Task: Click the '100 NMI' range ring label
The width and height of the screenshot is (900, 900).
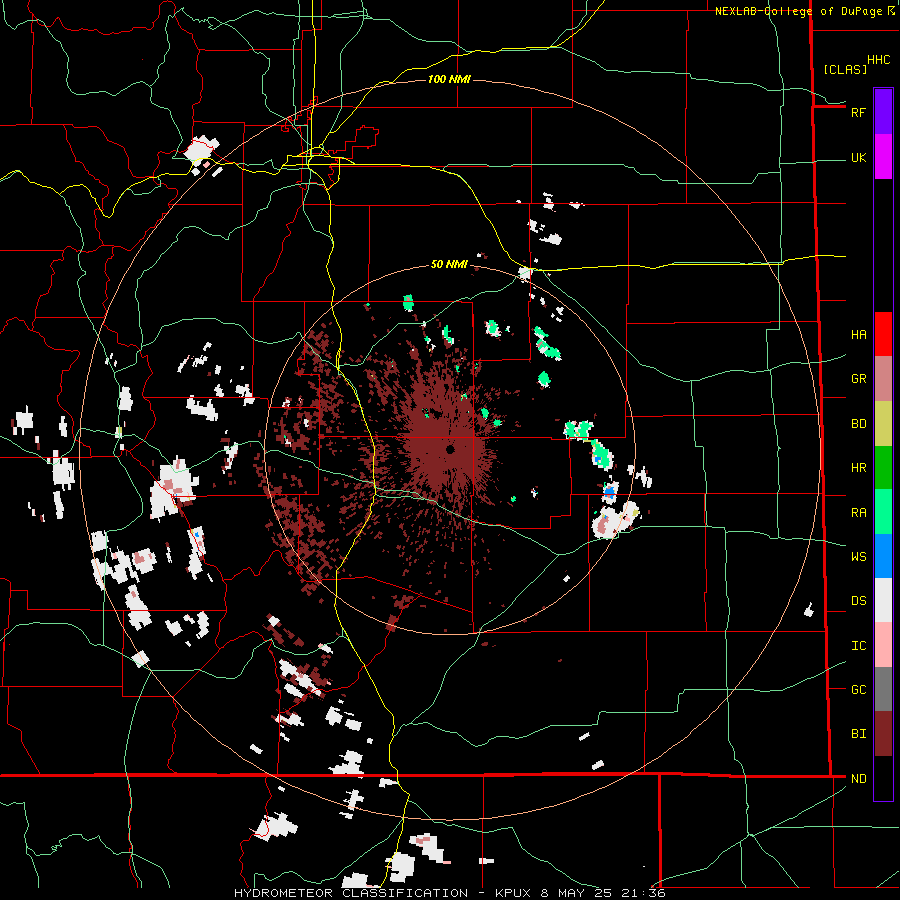Action: [x=449, y=79]
